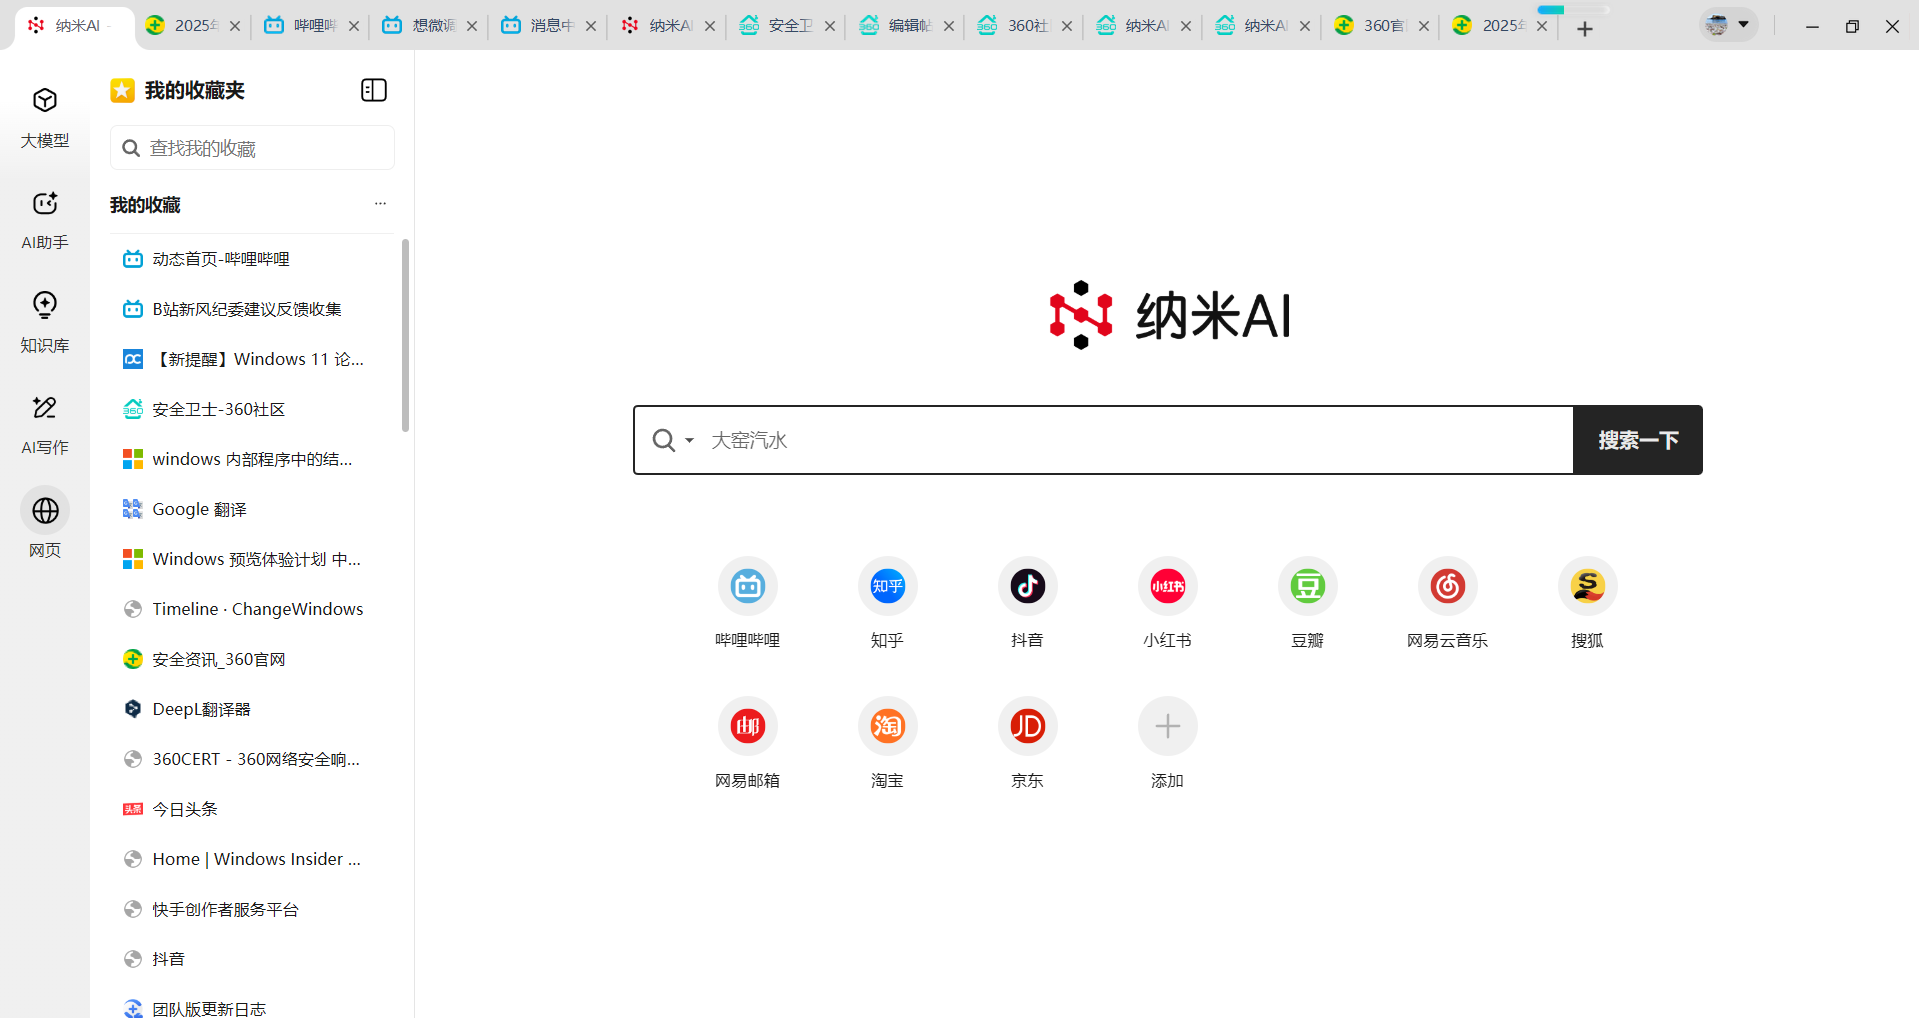Open the 哔哩哔哩 shortcut tile
The image size is (1919, 1018).
click(747, 586)
